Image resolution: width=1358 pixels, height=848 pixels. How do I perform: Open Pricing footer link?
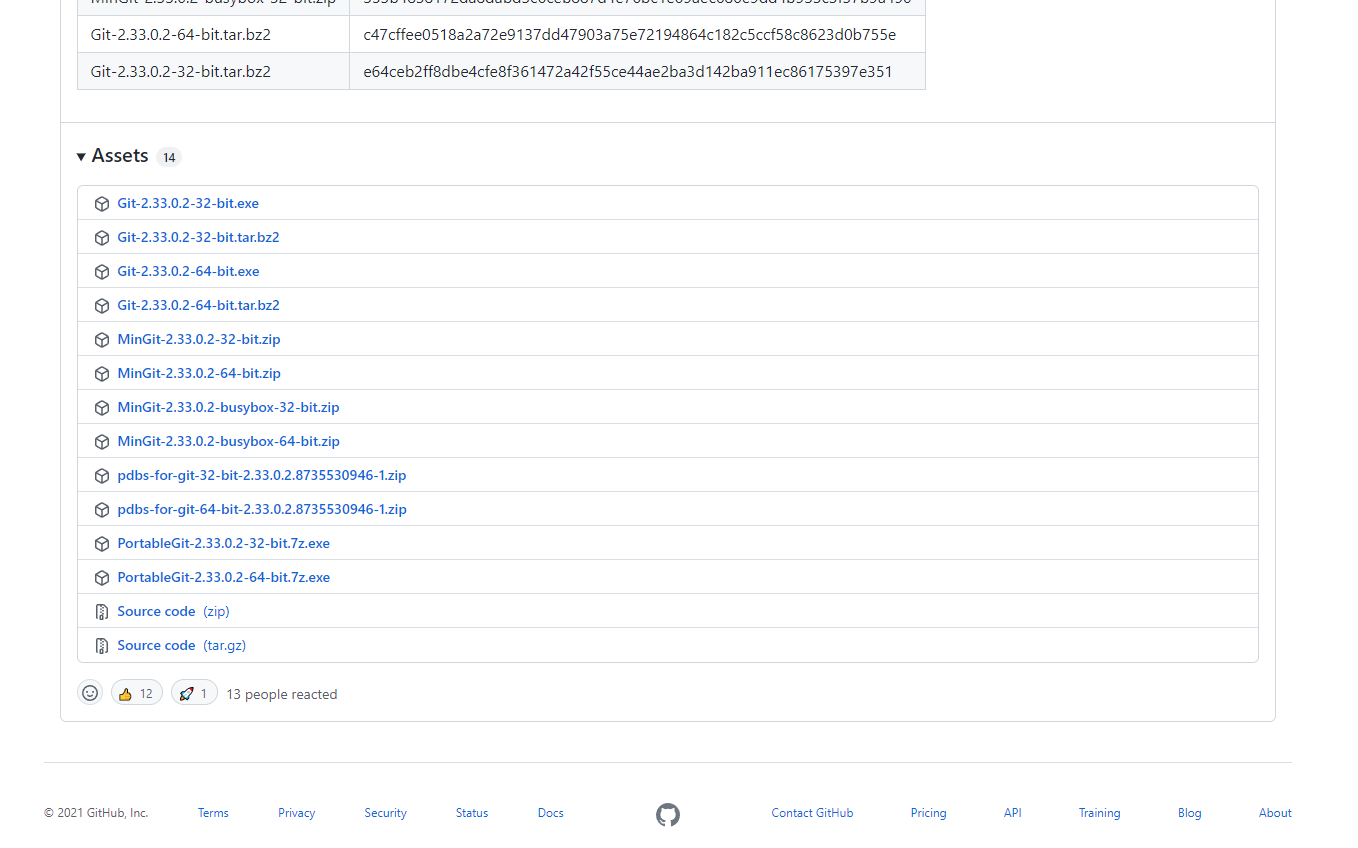point(928,813)
